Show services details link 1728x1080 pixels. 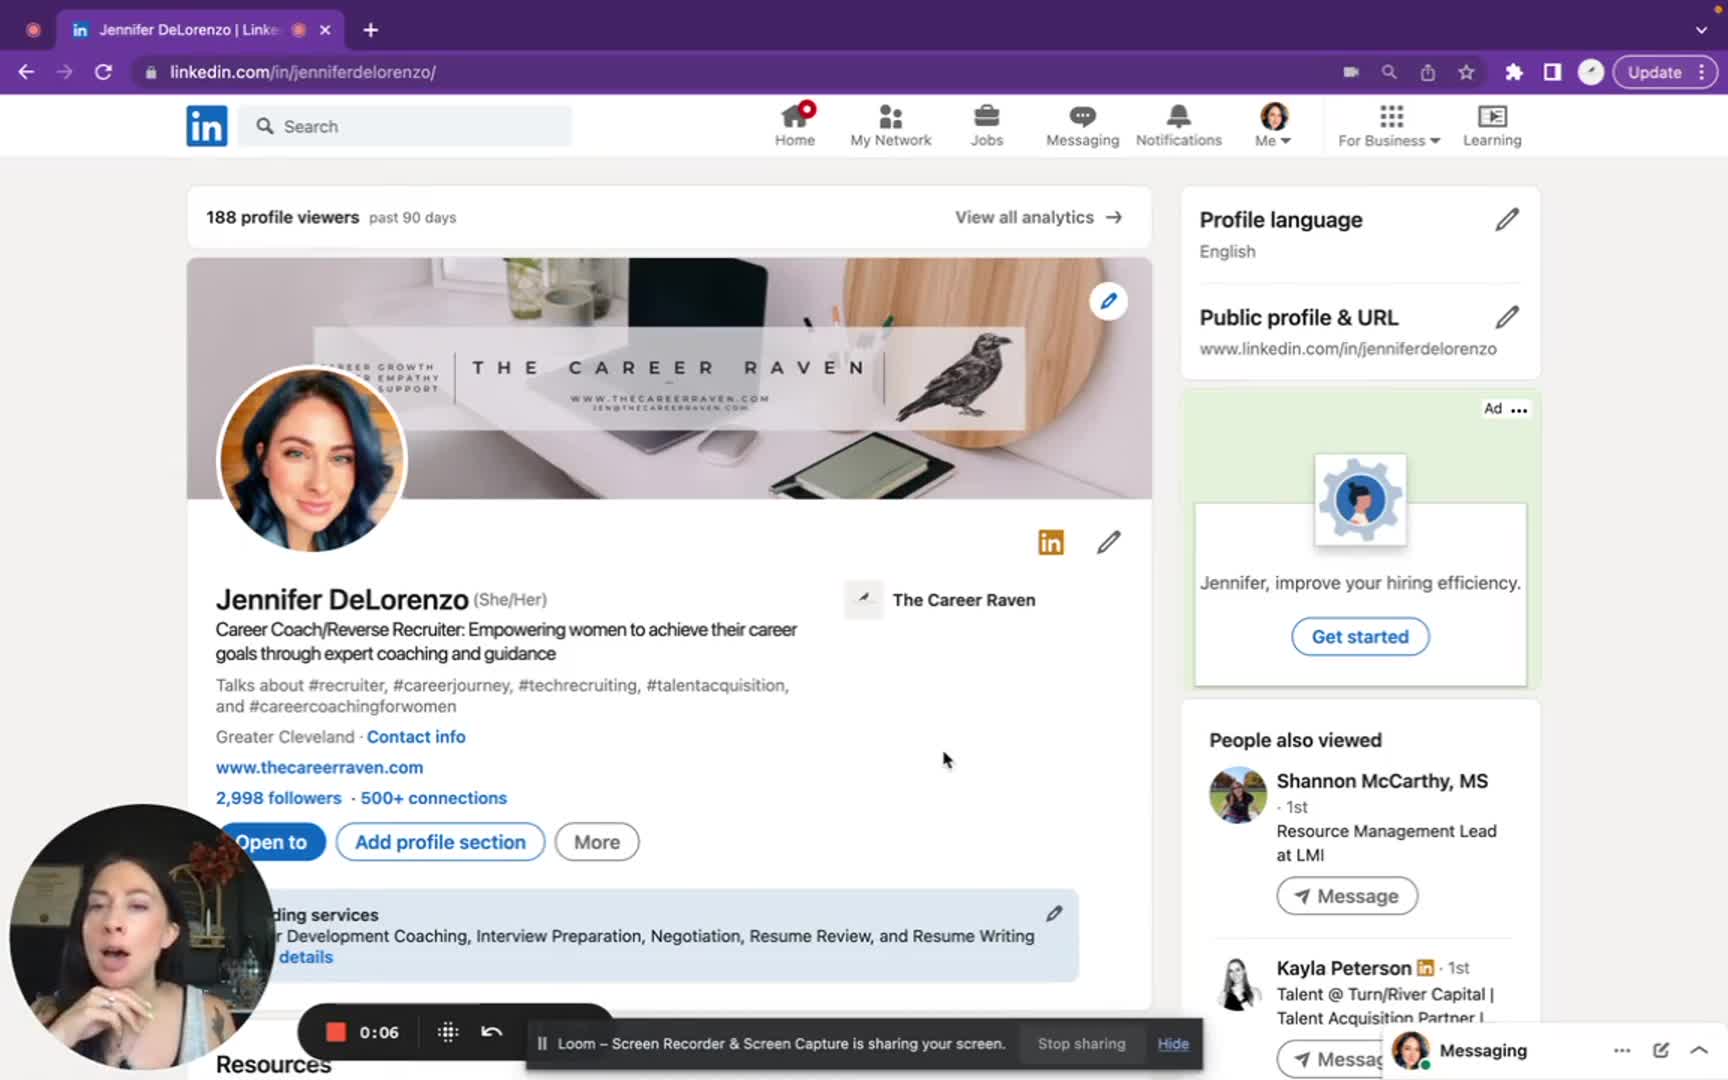coord(305,957)
